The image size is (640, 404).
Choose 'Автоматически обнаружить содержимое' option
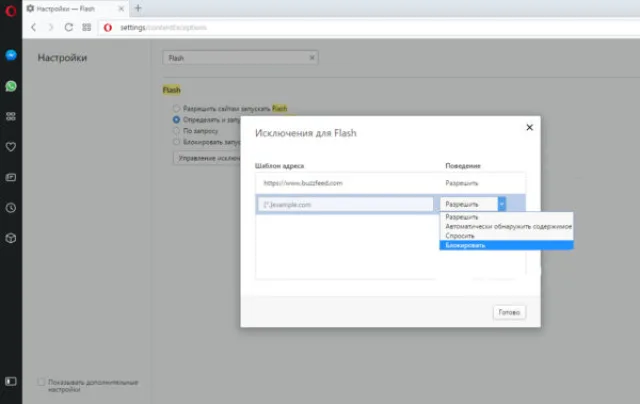coord(506,226)
